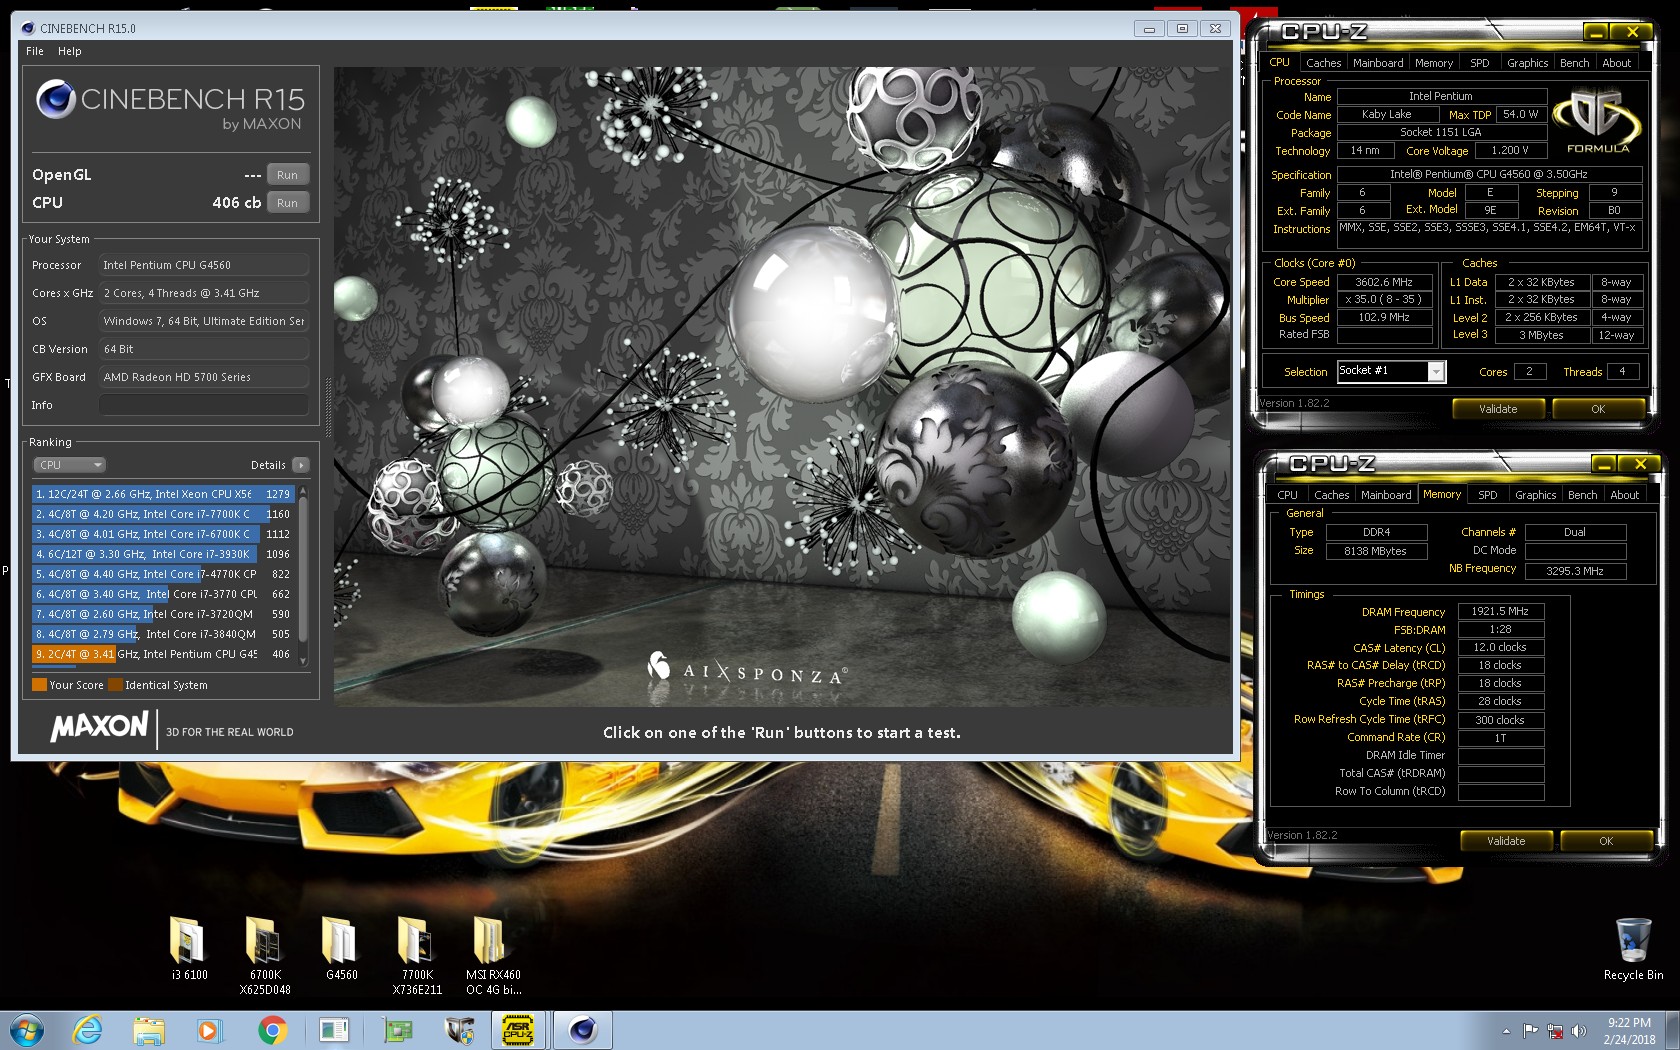Launch Internet Explorer from the taskbar
The width and height of the screenshot is (1680, 1050).
click(88, 1030)
